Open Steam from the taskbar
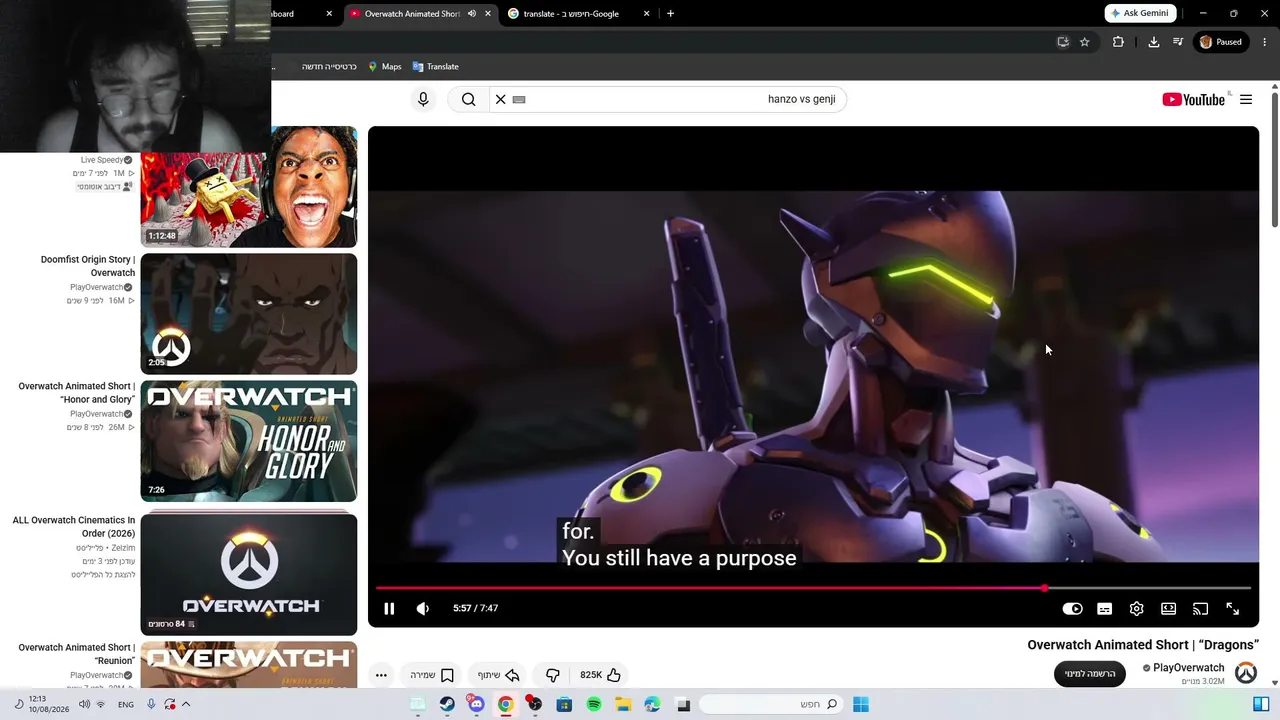 pos(447,704)
